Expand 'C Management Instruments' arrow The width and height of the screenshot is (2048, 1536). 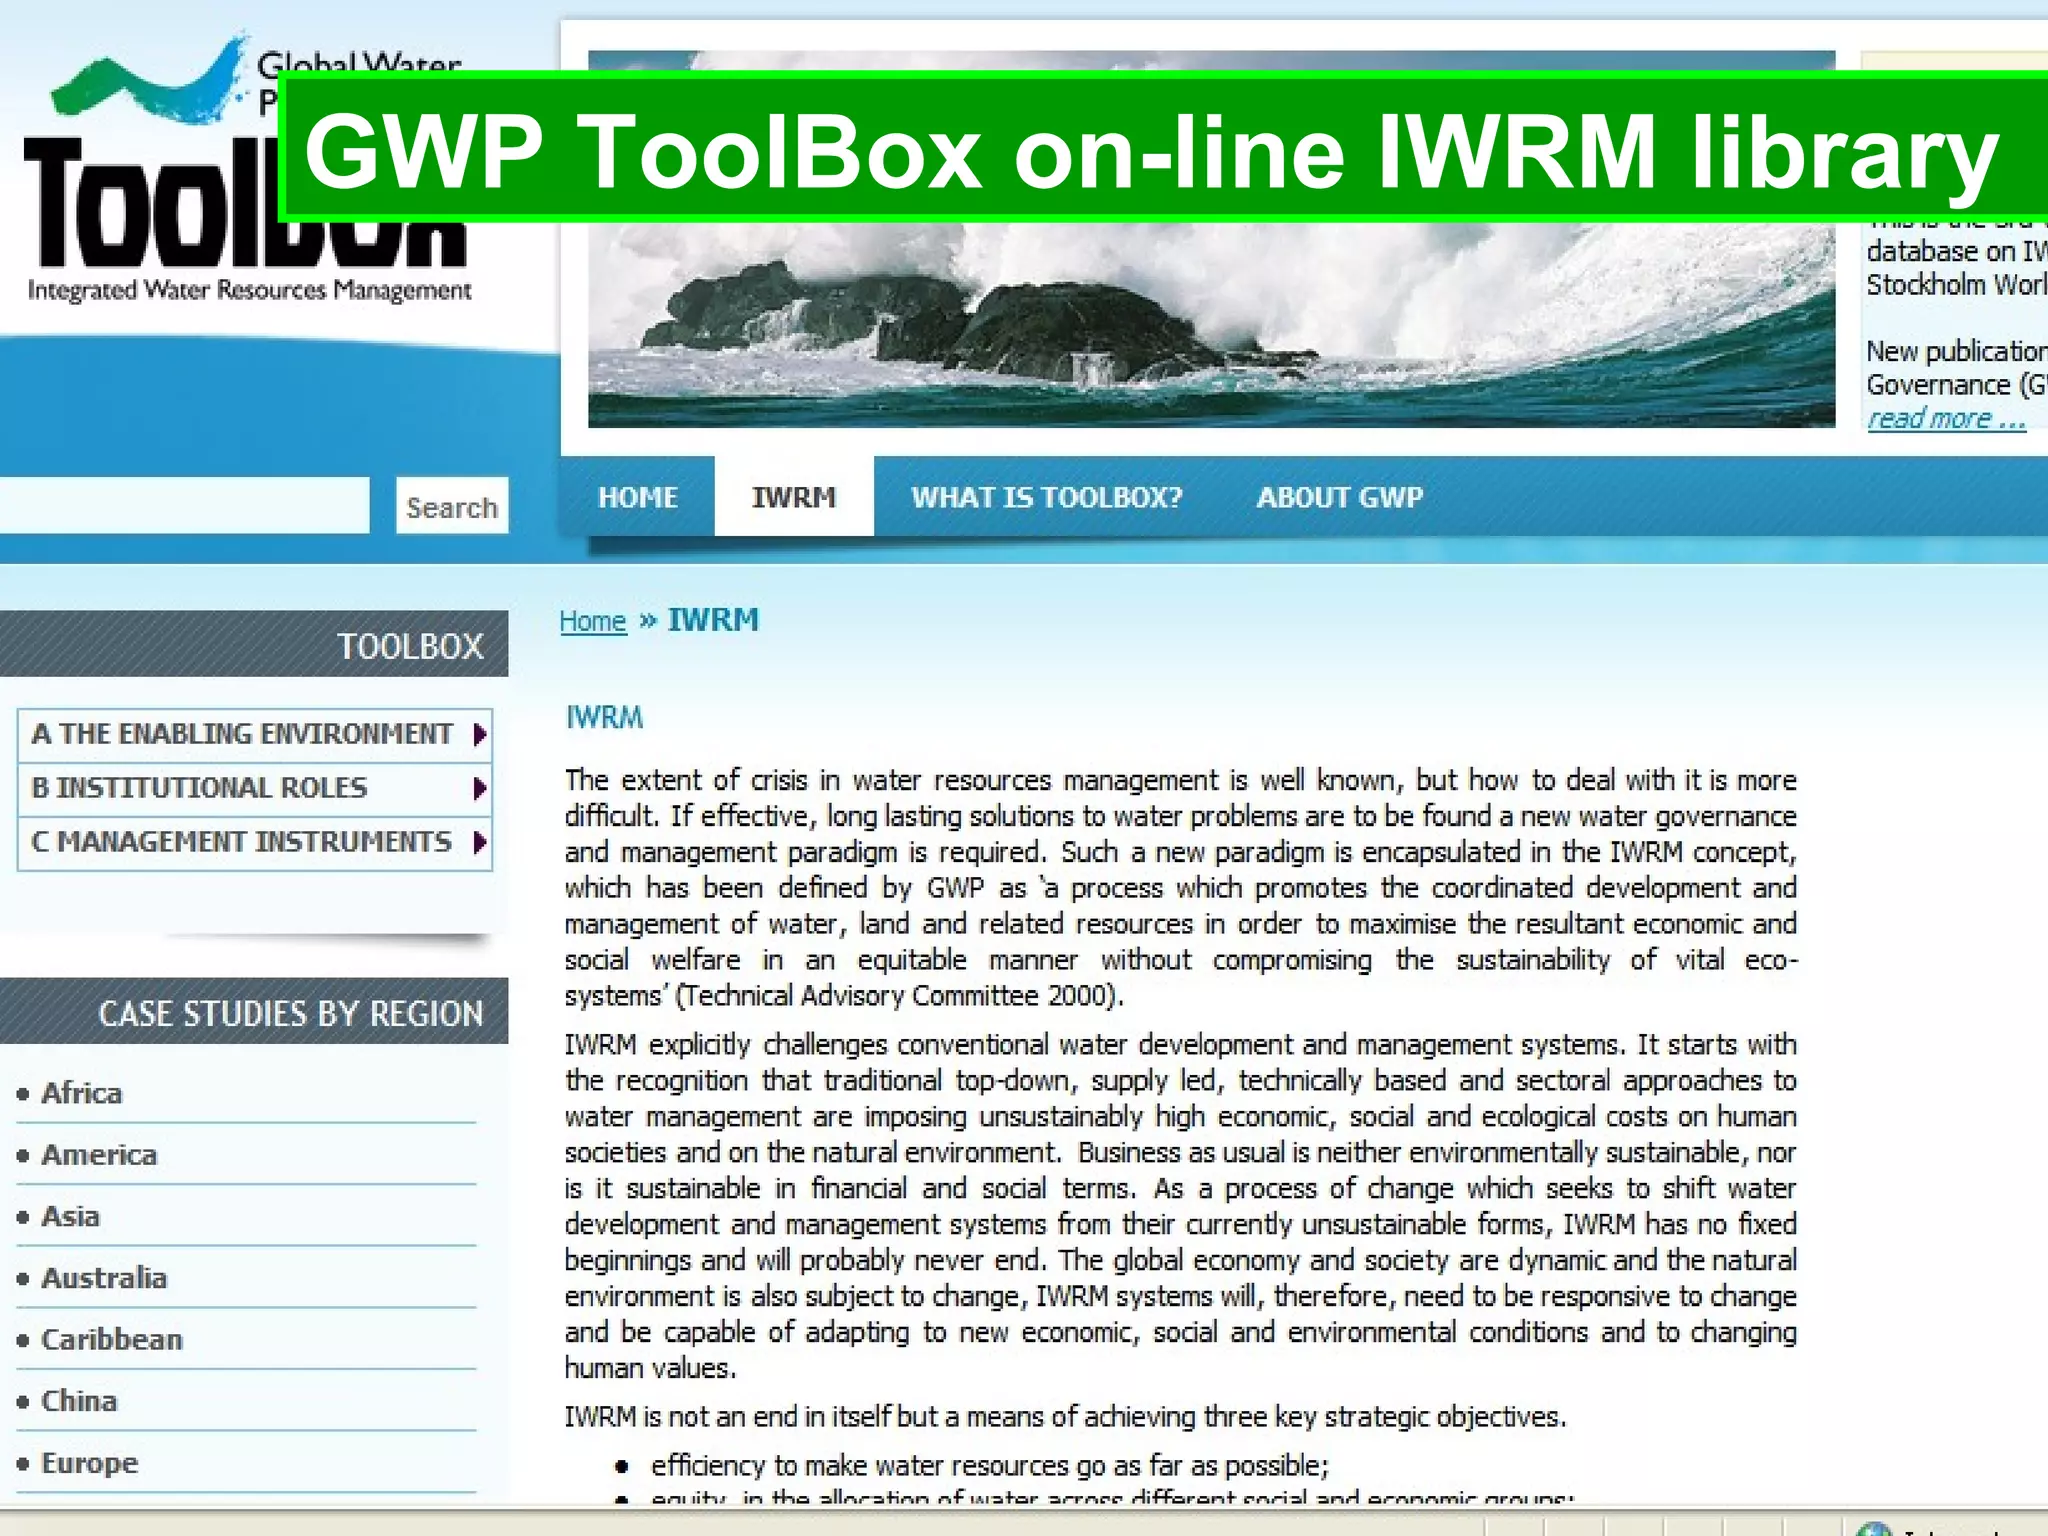[x=480, y=842]
